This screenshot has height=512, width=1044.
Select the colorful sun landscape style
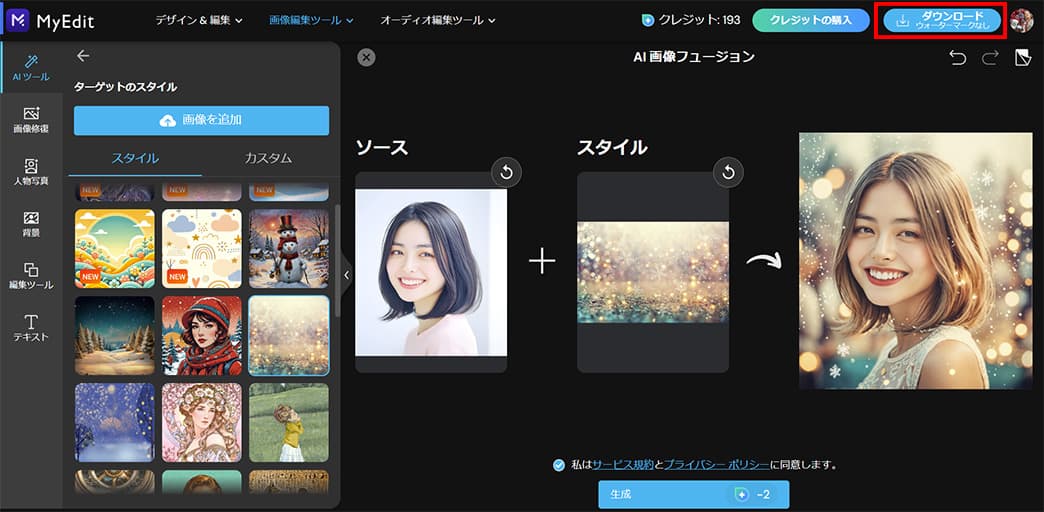pos(115,248)
